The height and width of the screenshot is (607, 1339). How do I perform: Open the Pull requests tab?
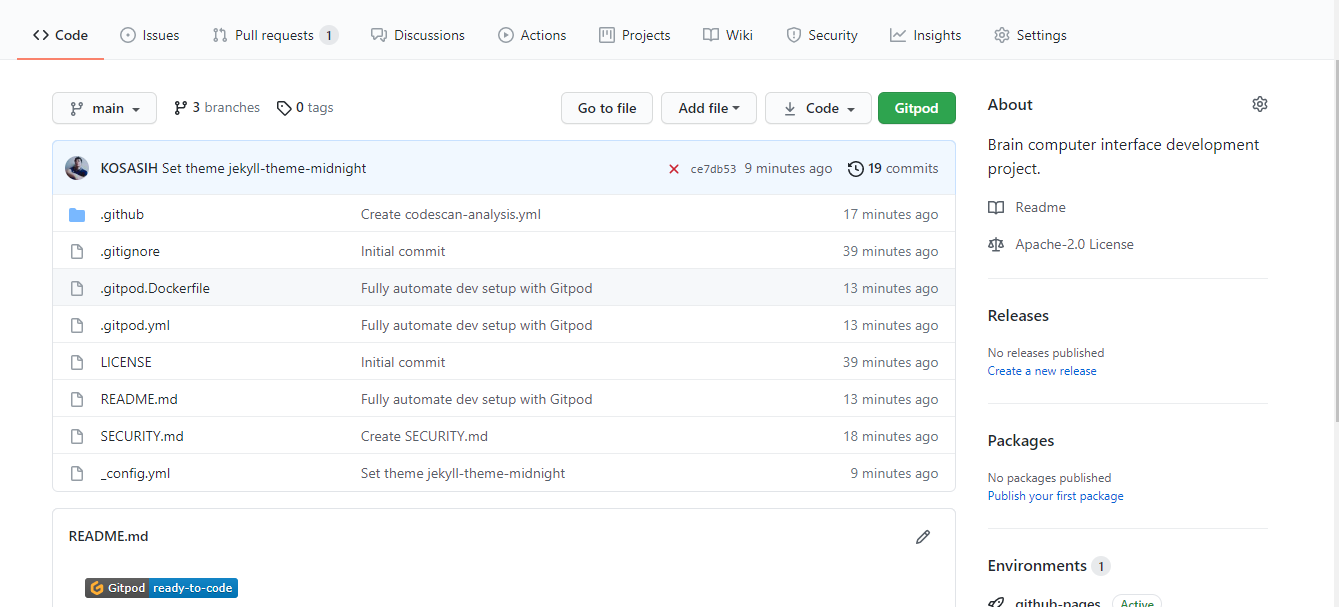[x=274, y=35]
